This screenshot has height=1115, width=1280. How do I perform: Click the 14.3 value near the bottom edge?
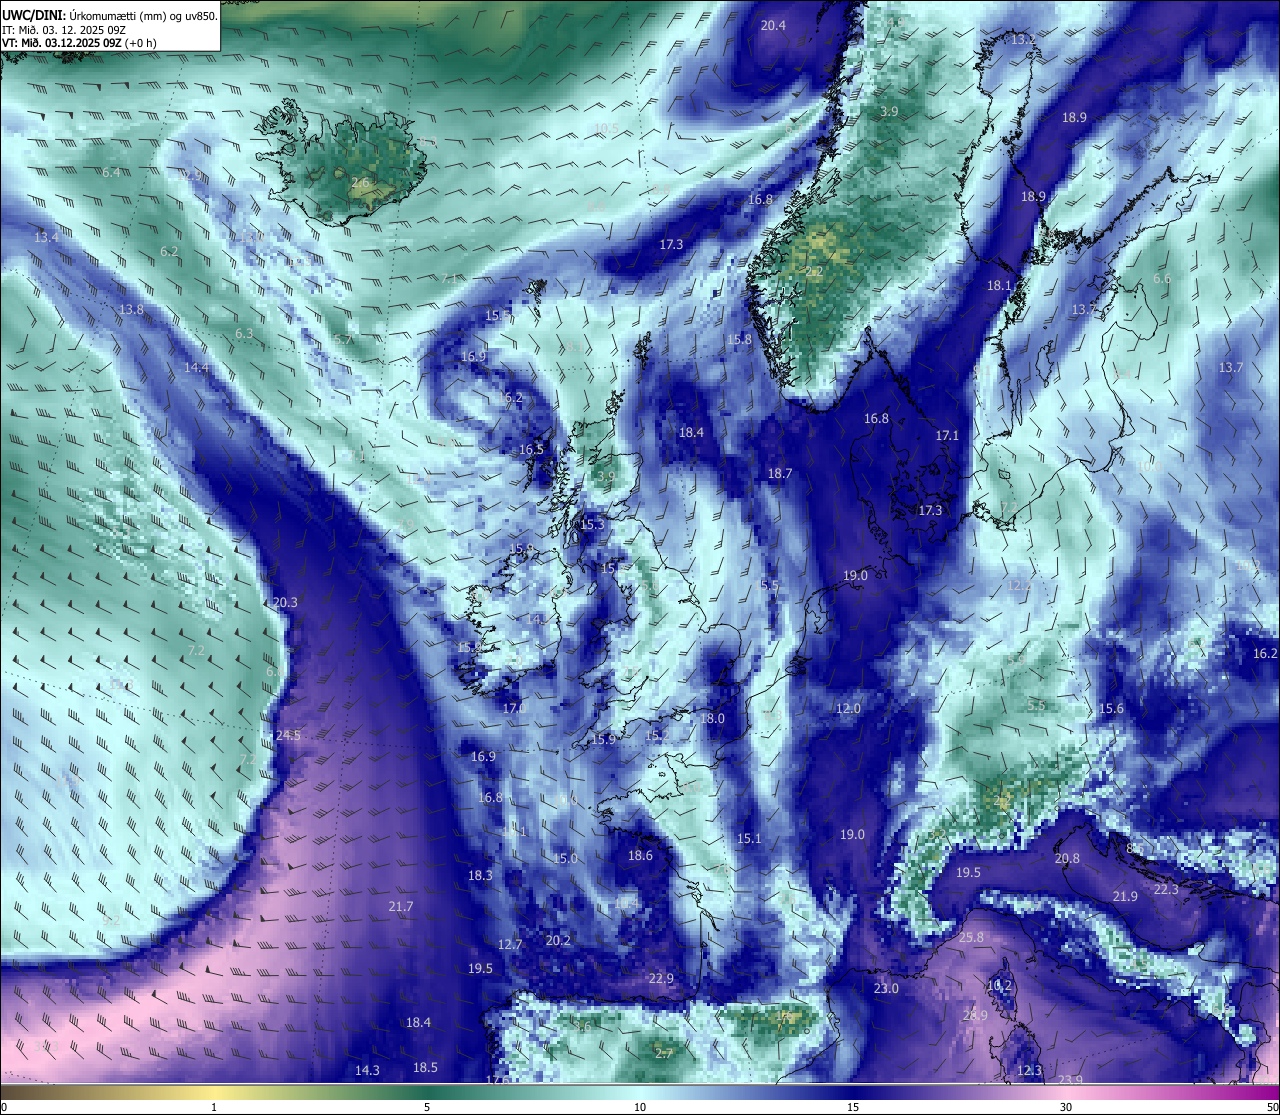coord(367,1071)
